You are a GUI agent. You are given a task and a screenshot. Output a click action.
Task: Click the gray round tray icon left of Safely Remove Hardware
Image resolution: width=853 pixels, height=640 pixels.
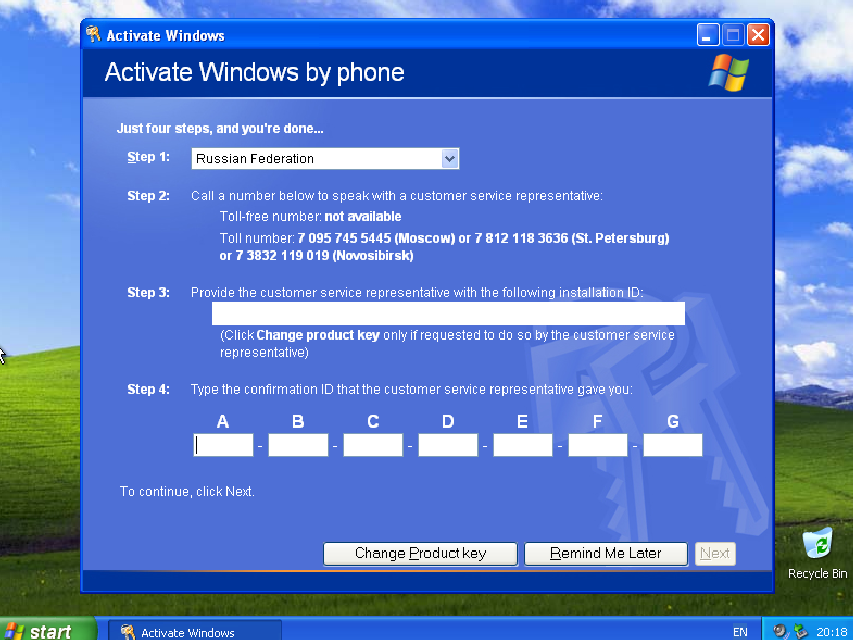coord(781,631)
